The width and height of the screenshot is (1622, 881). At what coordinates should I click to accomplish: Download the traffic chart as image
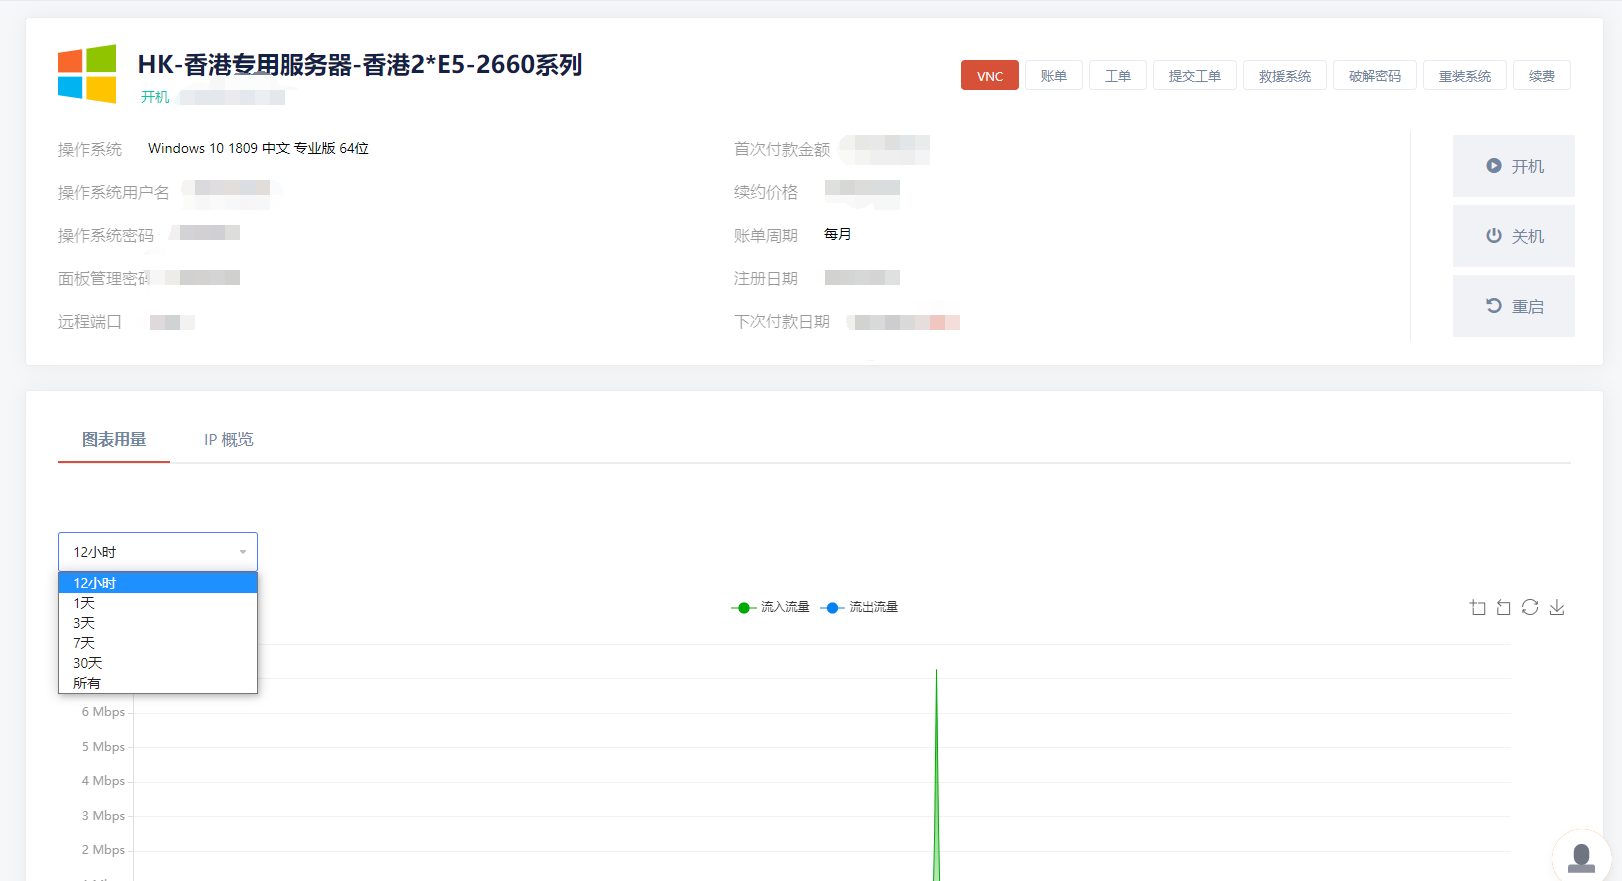point(1557,607)
